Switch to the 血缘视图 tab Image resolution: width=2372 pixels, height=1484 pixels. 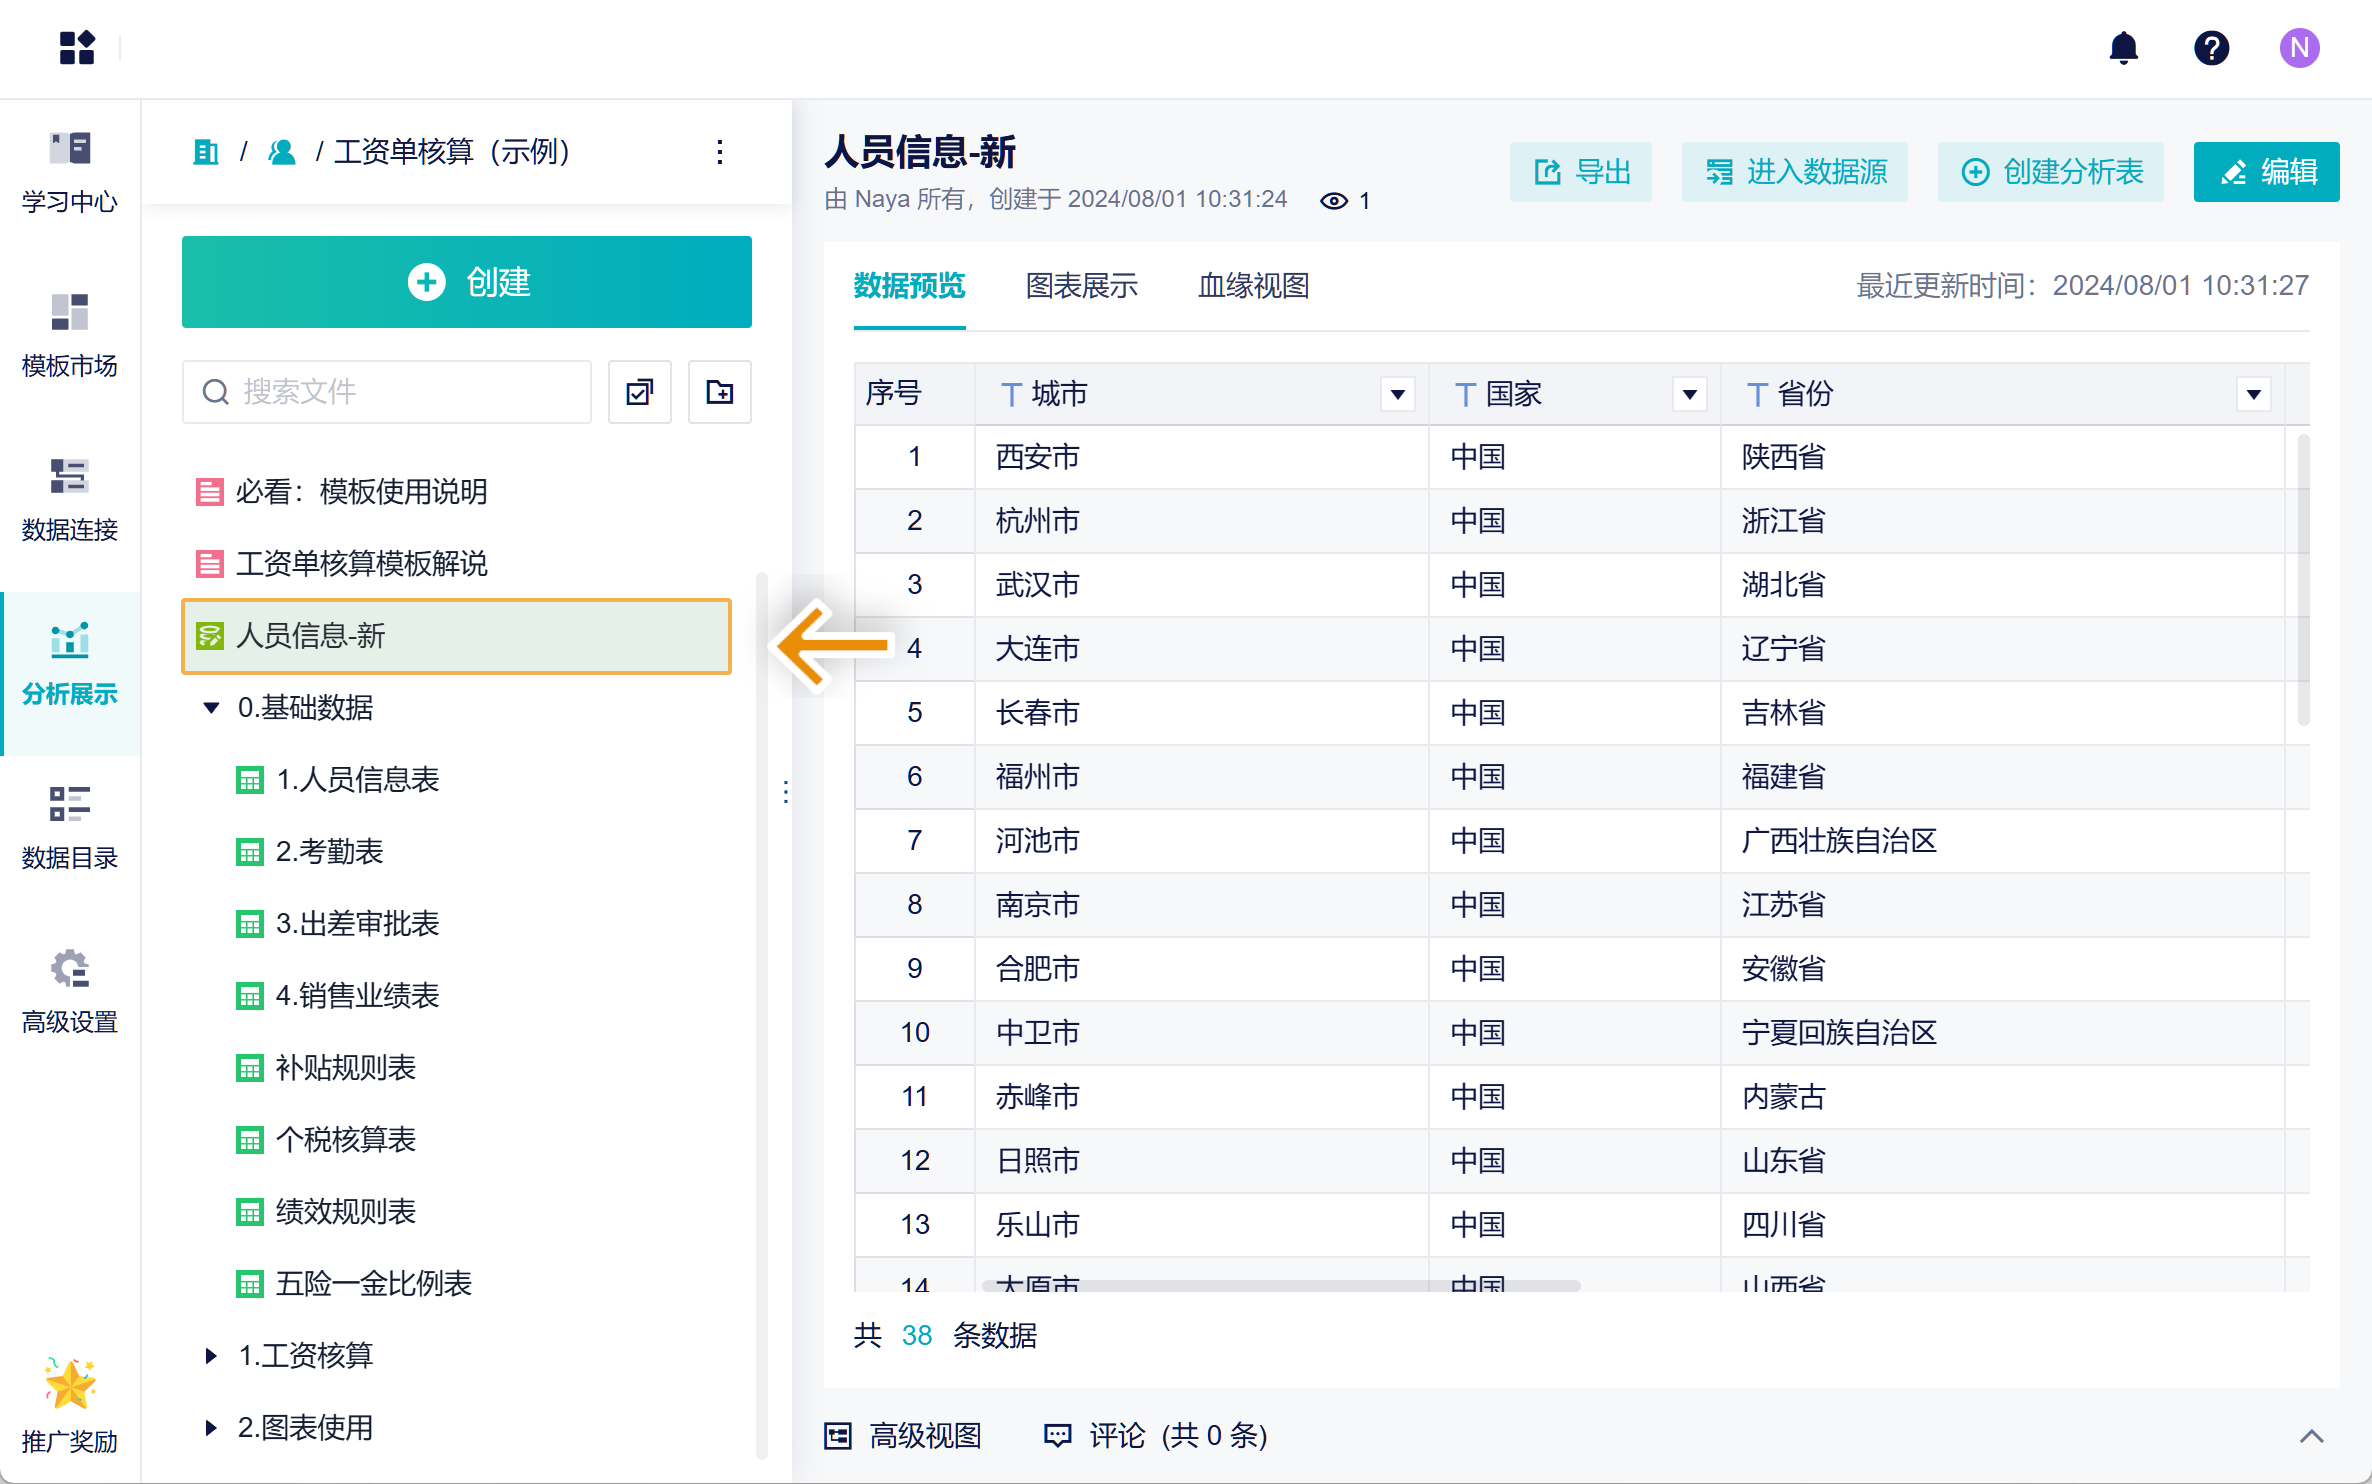[x=1253, y=286]
